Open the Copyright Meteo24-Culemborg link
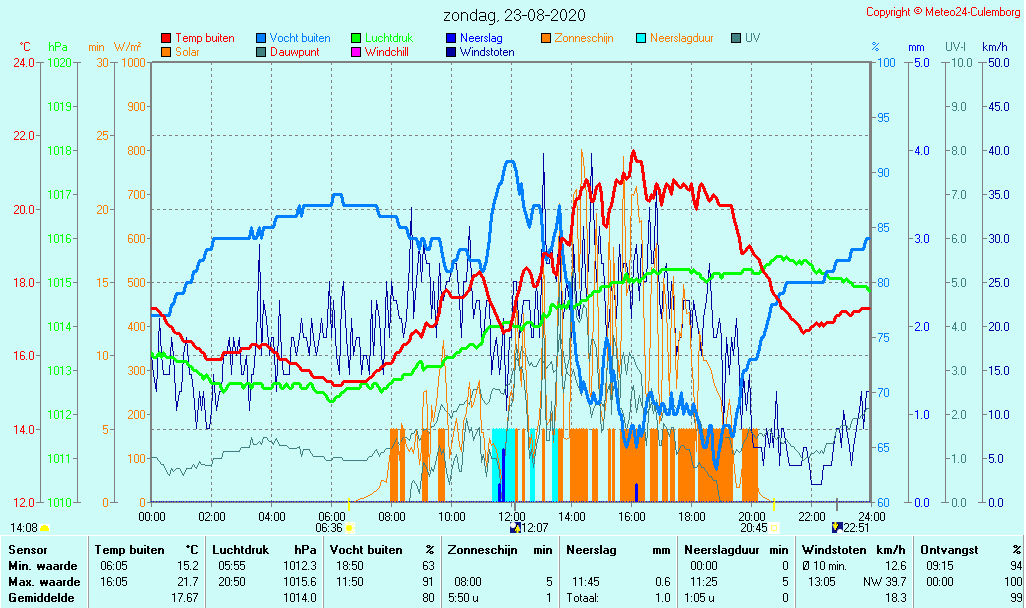1026x608 pixels. point(942,12)
